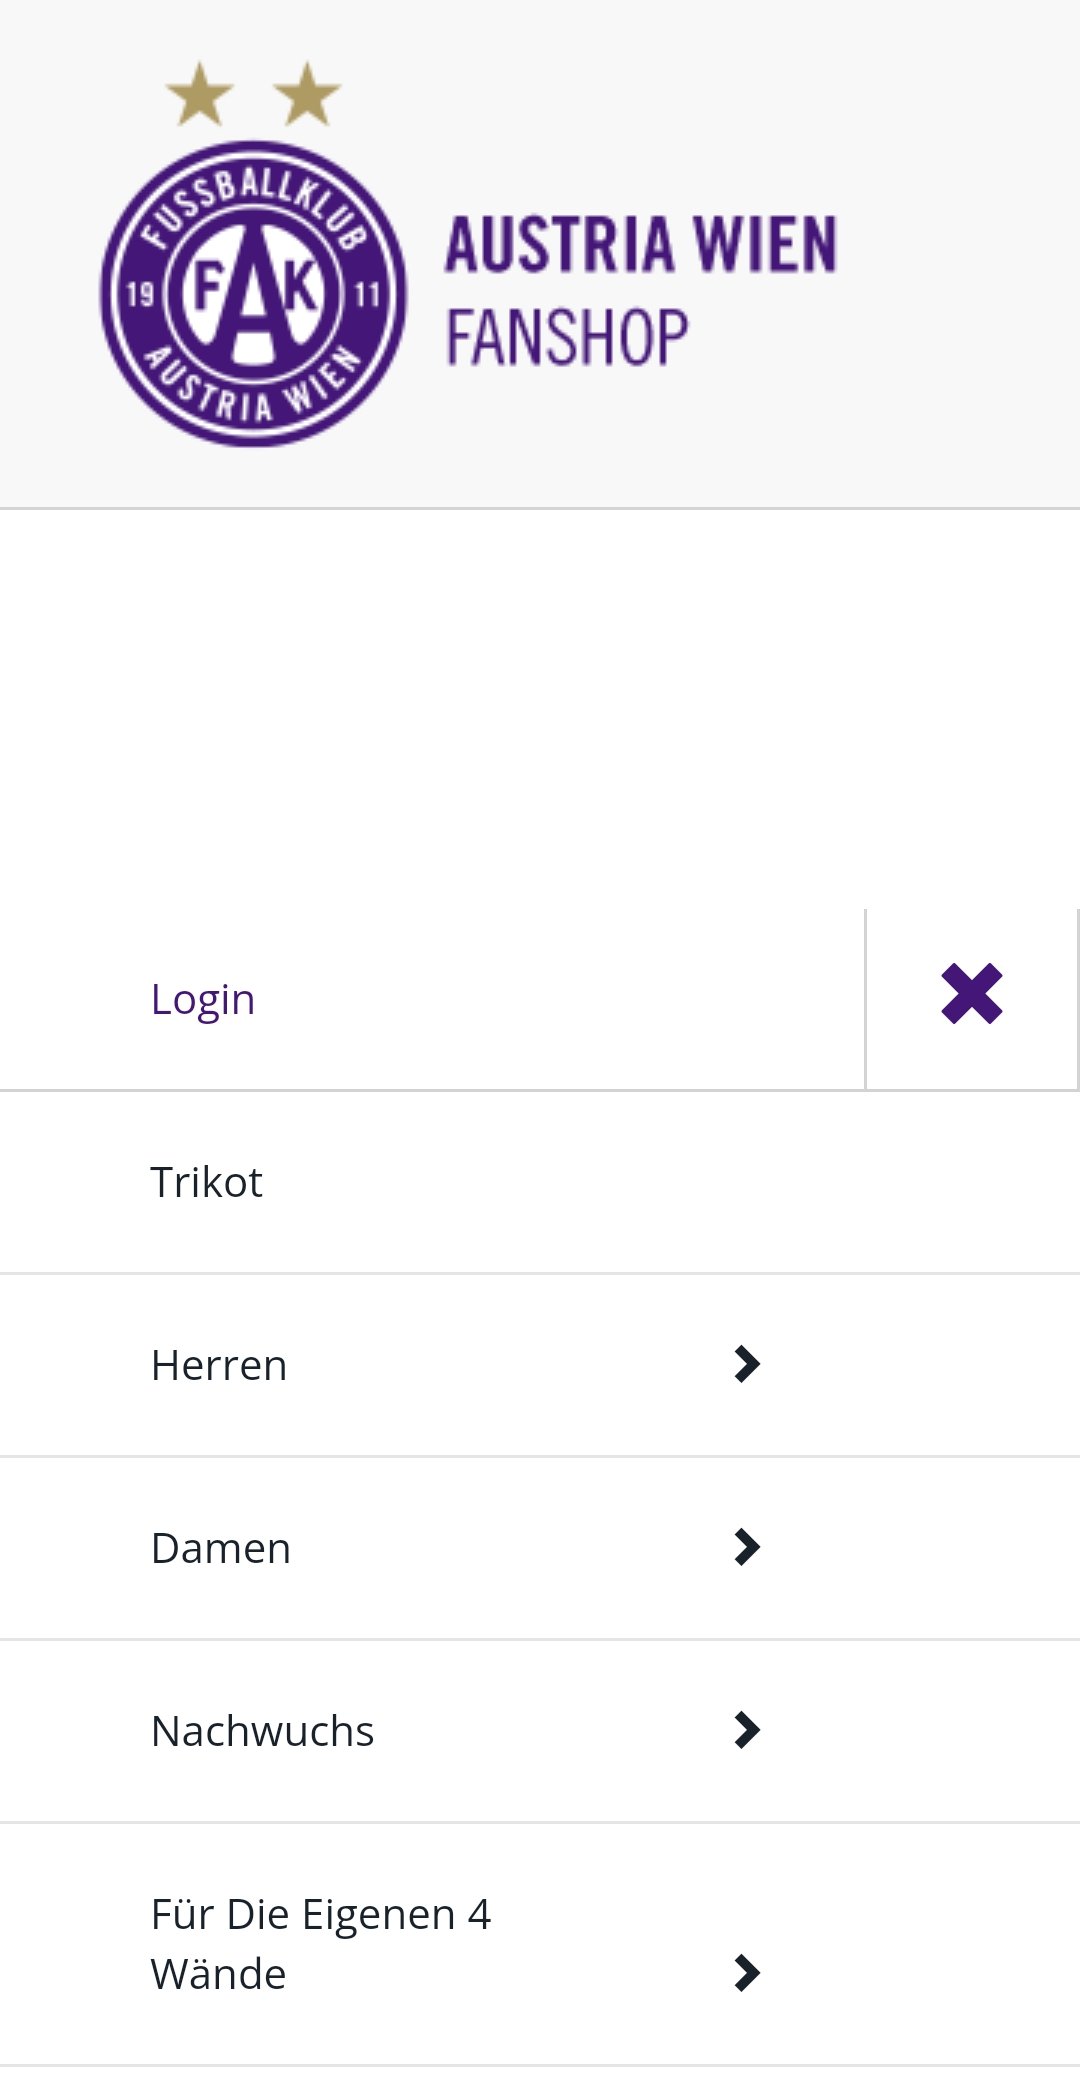Click the 1911 year marking on crest
The height and width of the screenshot is (2097, 1080).
[x=253, y=294]
